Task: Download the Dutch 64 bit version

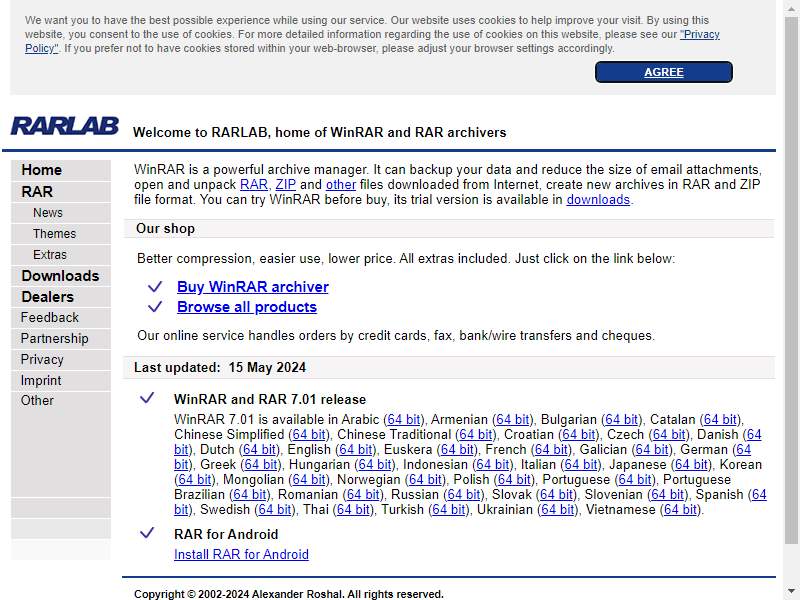Action: pos(260,449)
